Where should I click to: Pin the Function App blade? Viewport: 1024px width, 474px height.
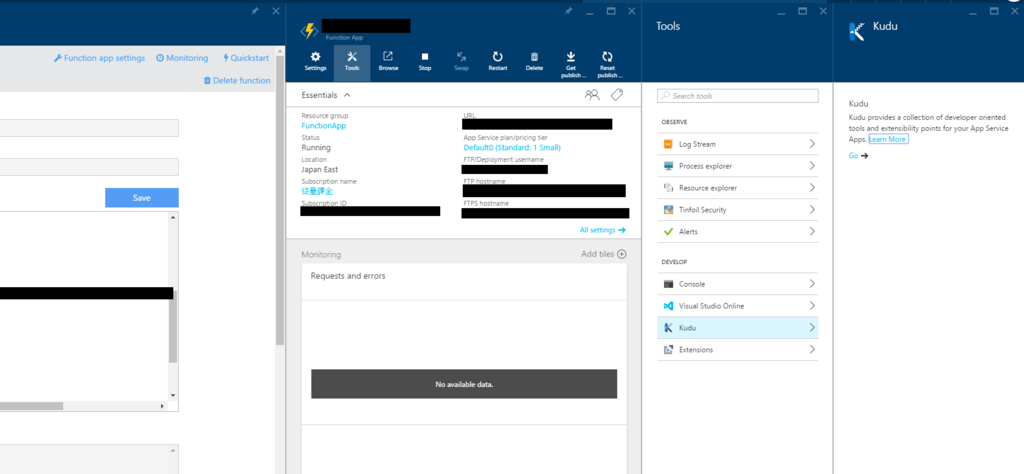coord(569,11)
